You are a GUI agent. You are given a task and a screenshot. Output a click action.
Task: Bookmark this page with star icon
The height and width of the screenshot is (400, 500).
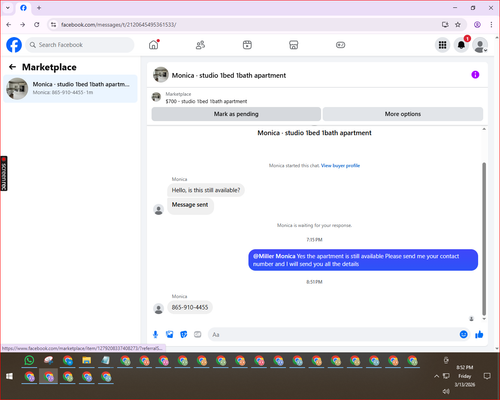click(x=458, y=24)
